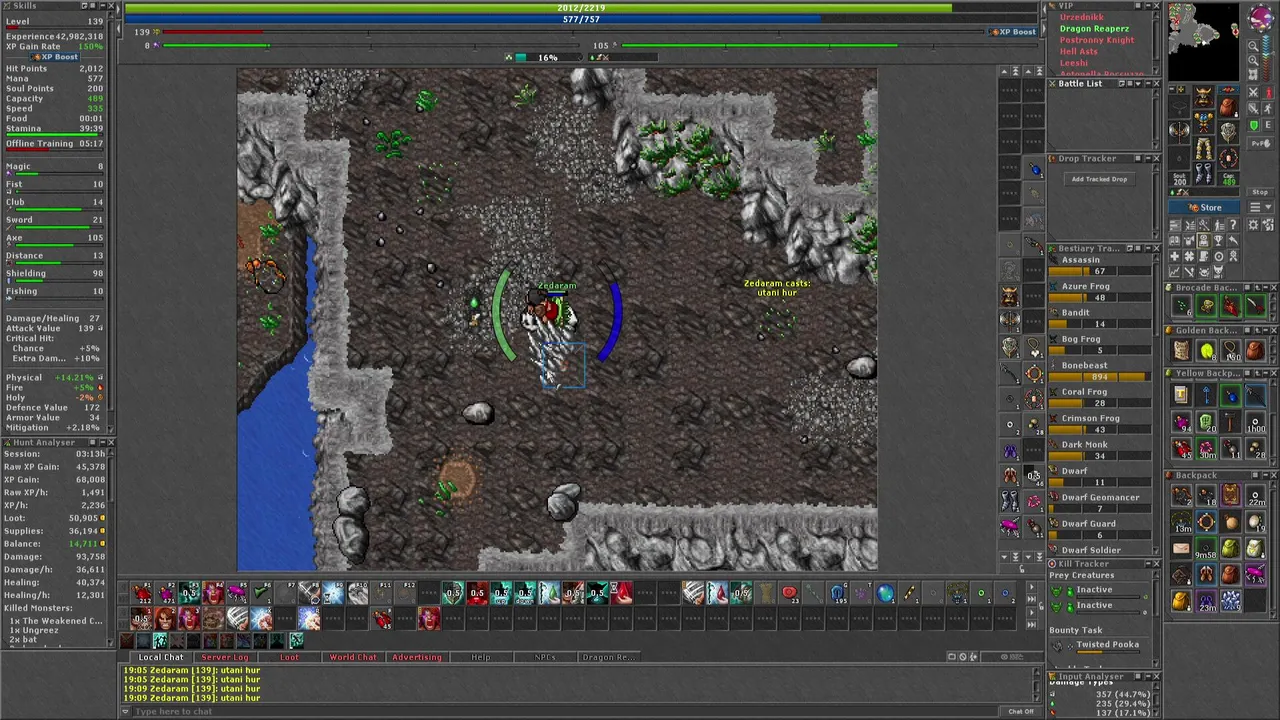
Task: Select crossed swords combat mode
Action: click(1254, 92)
